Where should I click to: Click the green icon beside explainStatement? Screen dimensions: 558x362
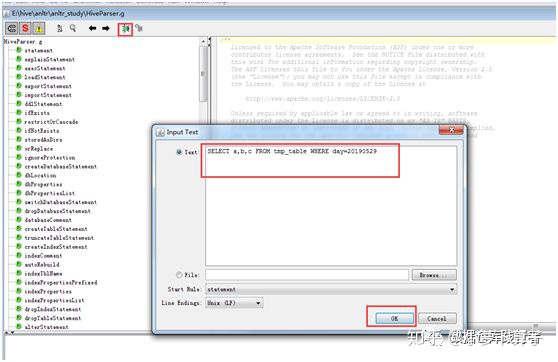point(19,59)
